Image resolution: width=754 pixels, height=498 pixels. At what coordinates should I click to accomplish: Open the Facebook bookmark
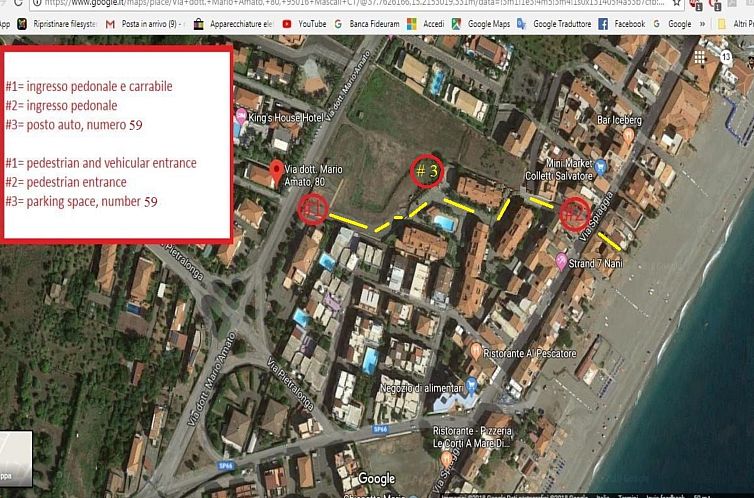click(x=621, y=23)
